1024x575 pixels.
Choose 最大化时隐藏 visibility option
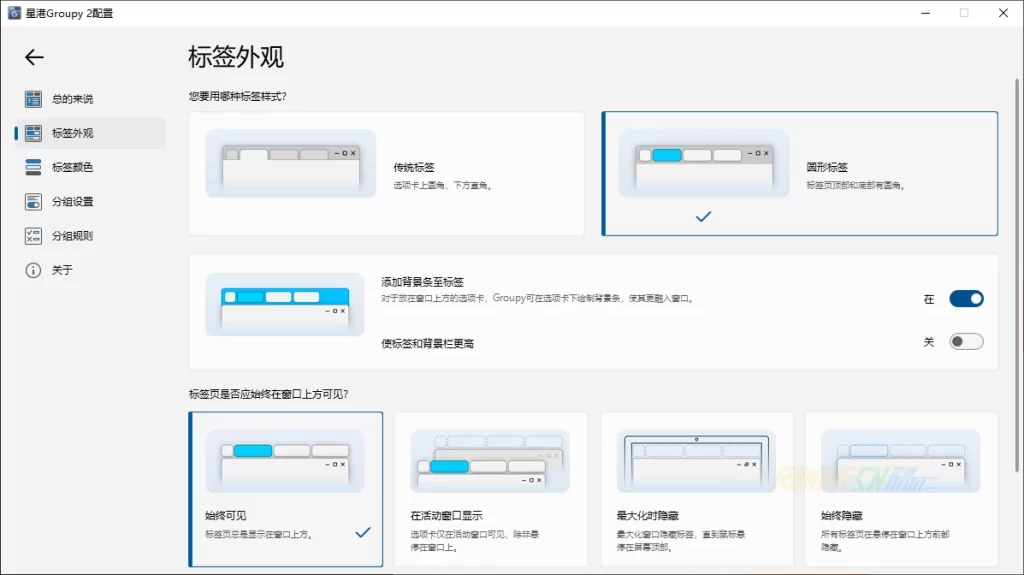click(x=696, y=489)
